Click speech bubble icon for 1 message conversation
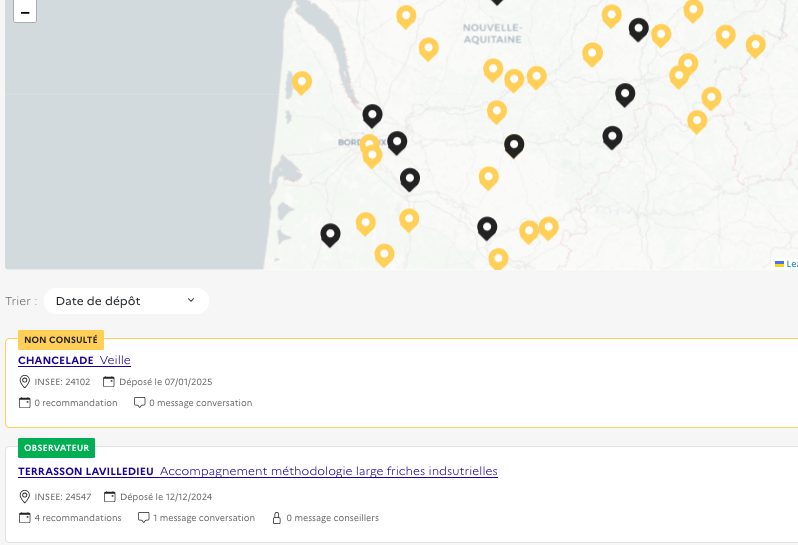The height and width of the screenshot is (545, 798). coord(143,518)
